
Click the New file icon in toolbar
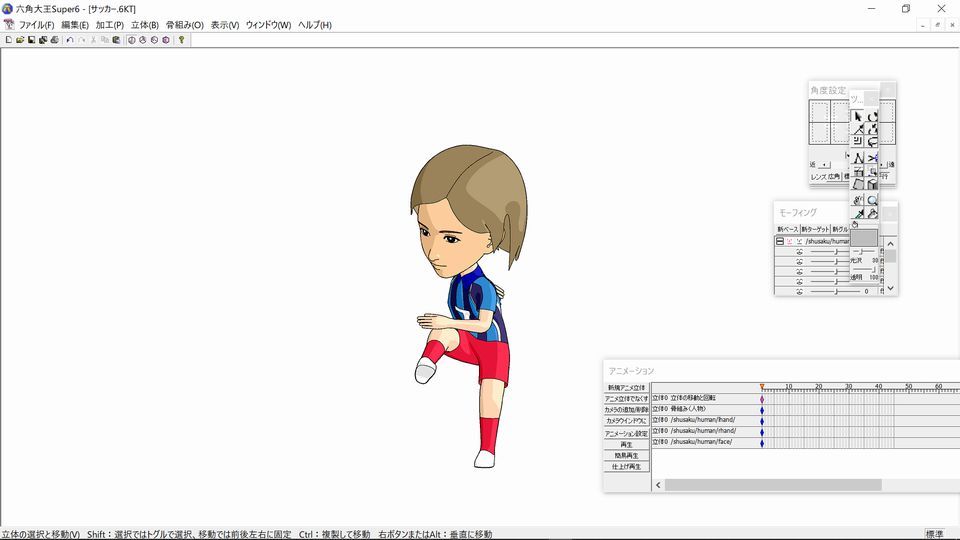point(9,40)
